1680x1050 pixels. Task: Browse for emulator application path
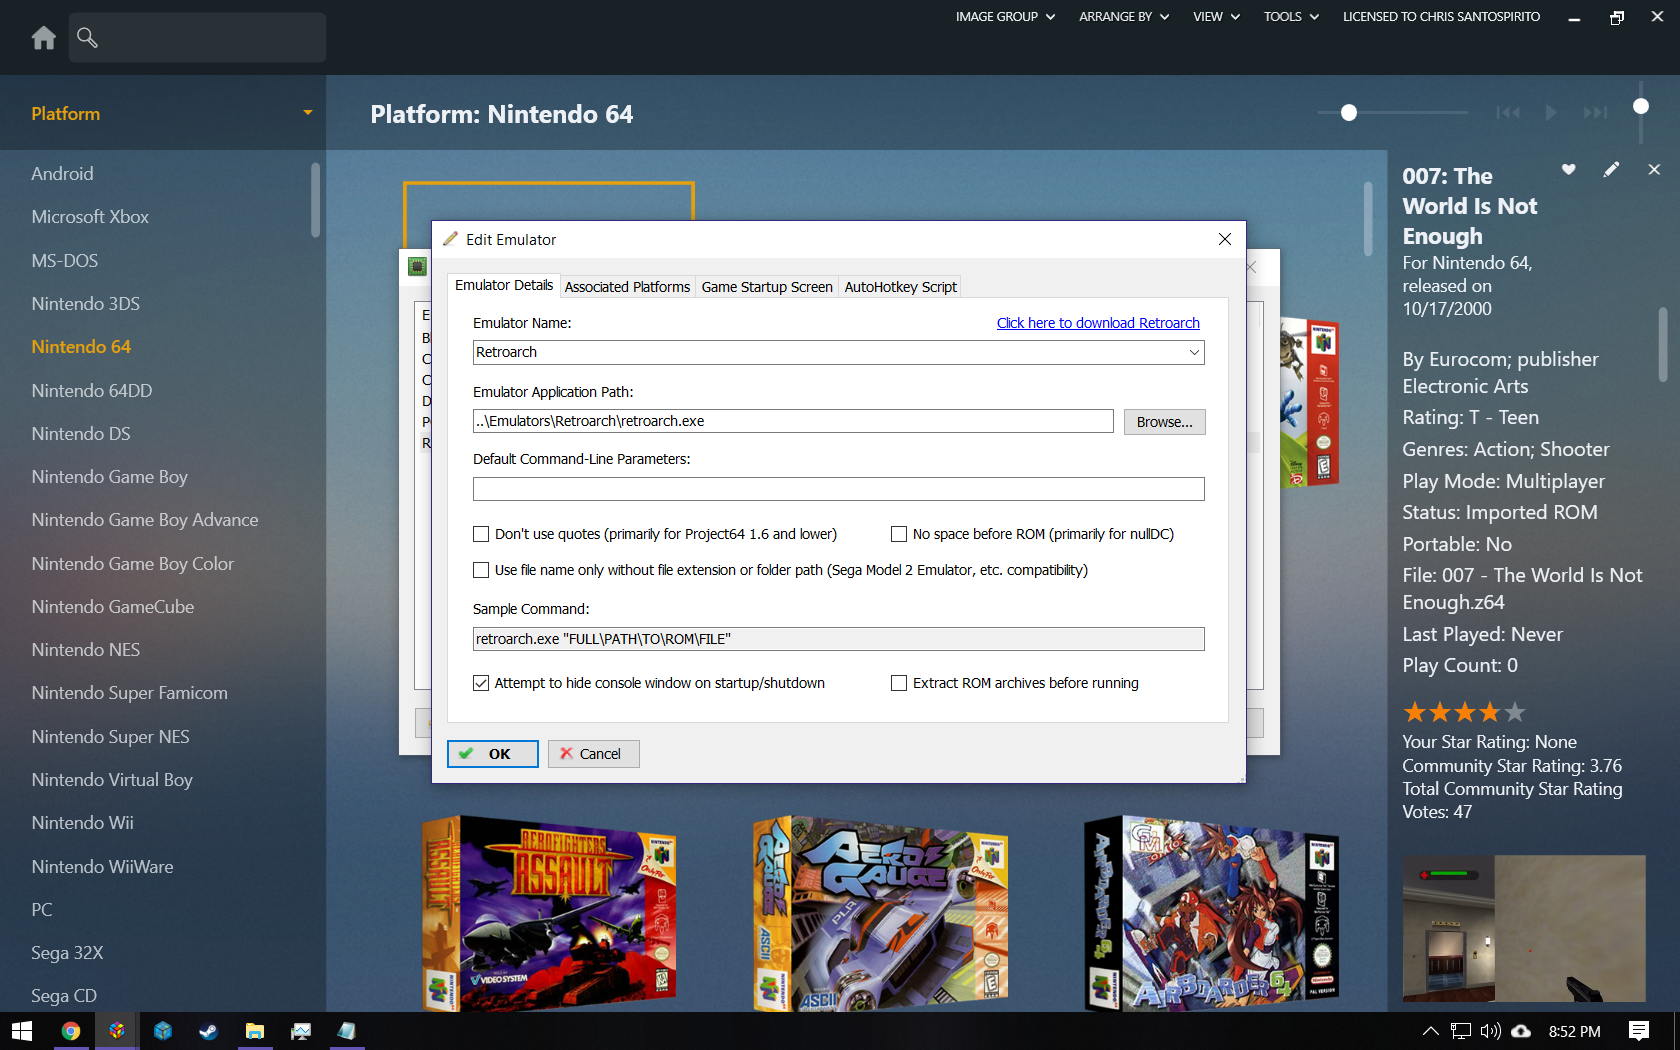pos(1164,422)
